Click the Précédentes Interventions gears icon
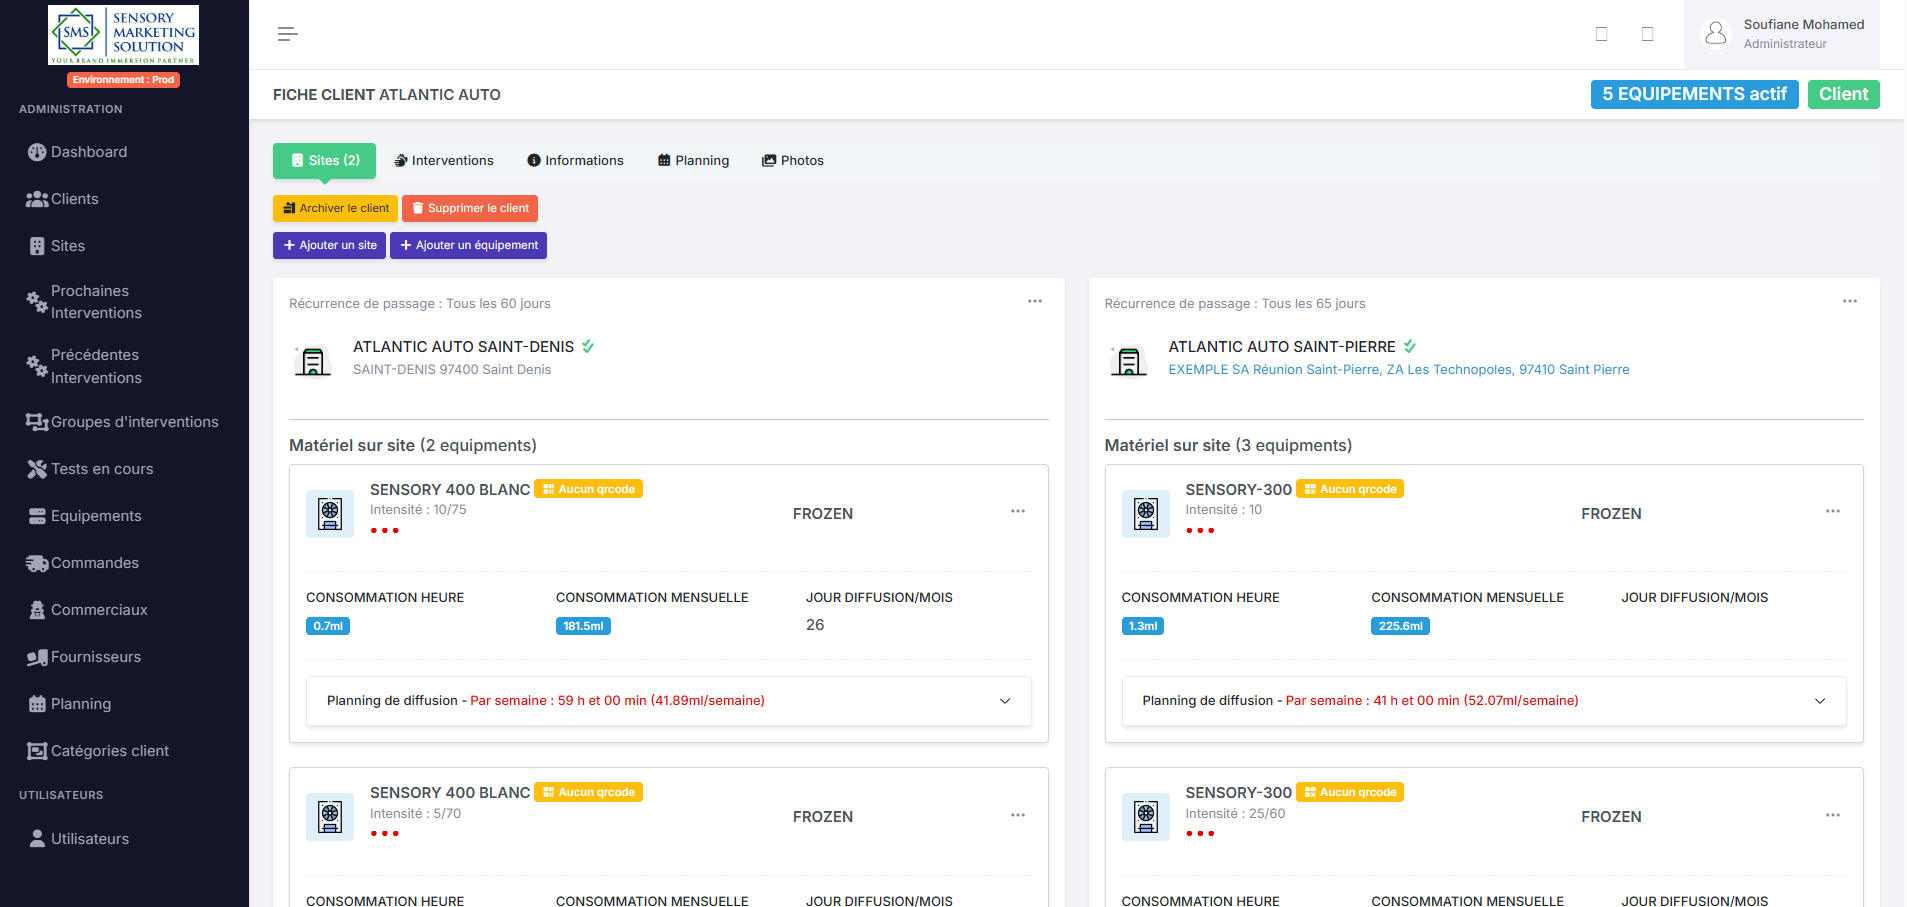1907x907 pixels. 37,366
